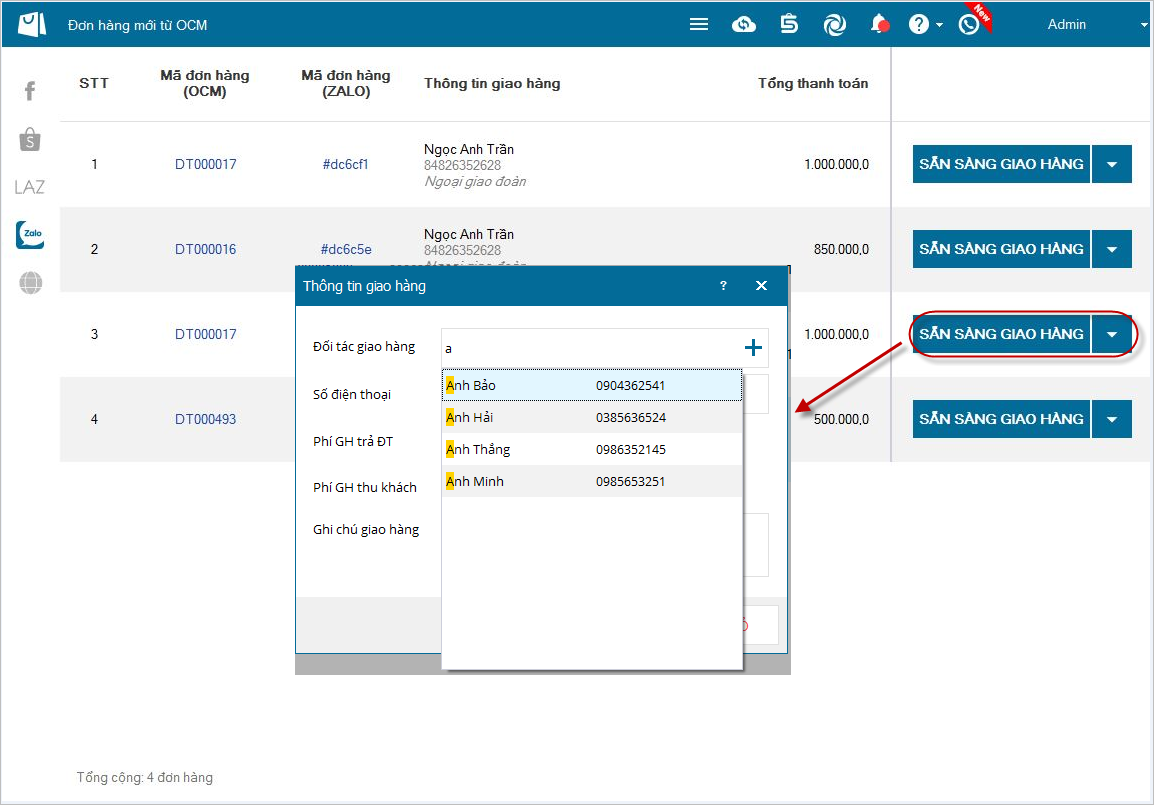The image size is (1154, 805).
Task: Click the plus icon to add delivery partner
Action: [753, 348]
